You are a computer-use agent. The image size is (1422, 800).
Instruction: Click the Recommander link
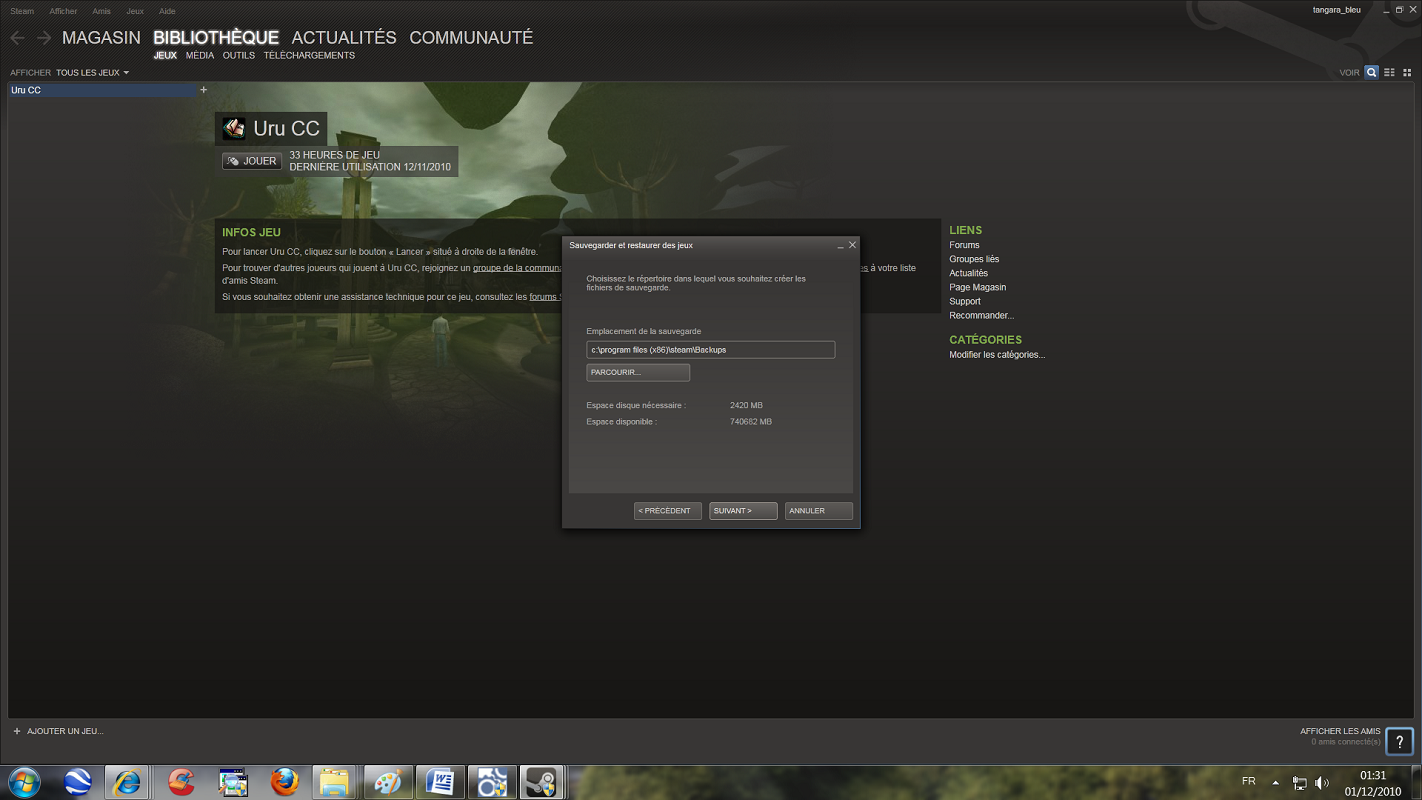(x=981, y=315)
